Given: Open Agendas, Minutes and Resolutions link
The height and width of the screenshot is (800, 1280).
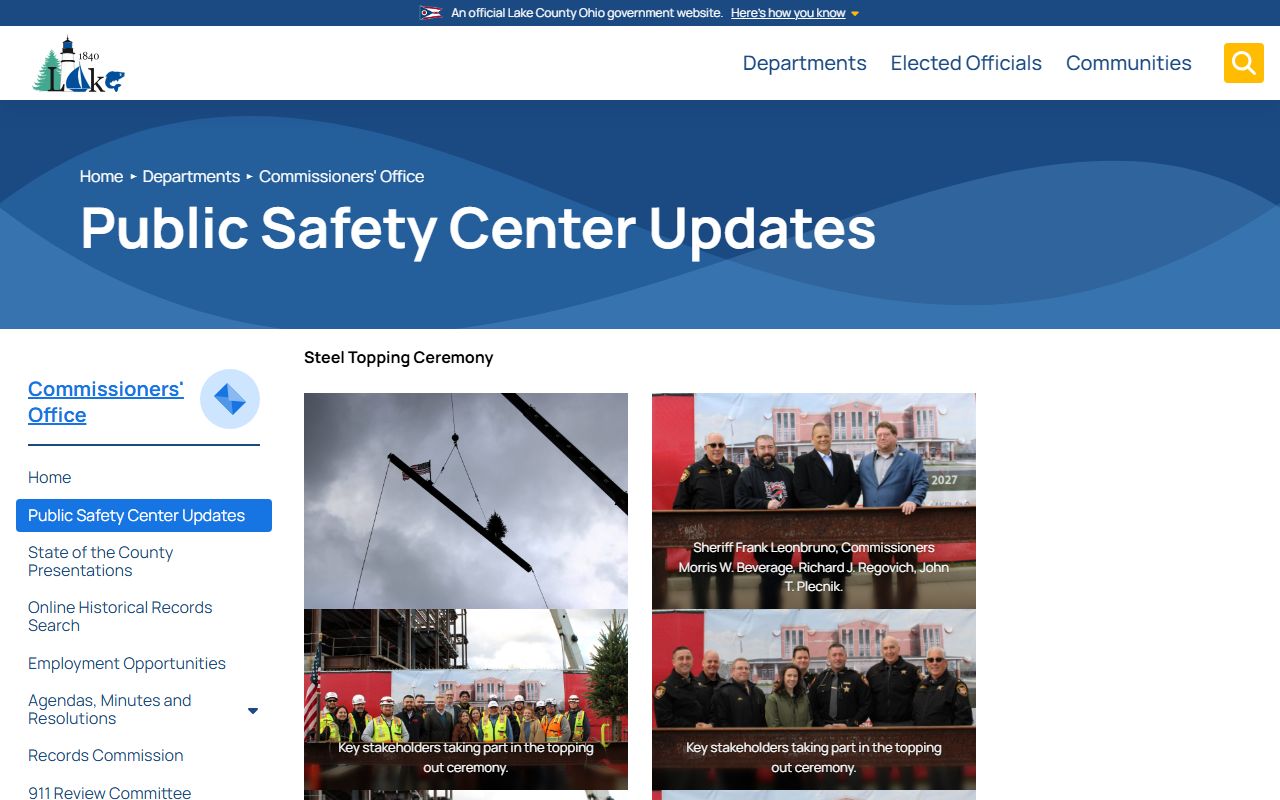Looking at the screenshot, I should point(110,710).
